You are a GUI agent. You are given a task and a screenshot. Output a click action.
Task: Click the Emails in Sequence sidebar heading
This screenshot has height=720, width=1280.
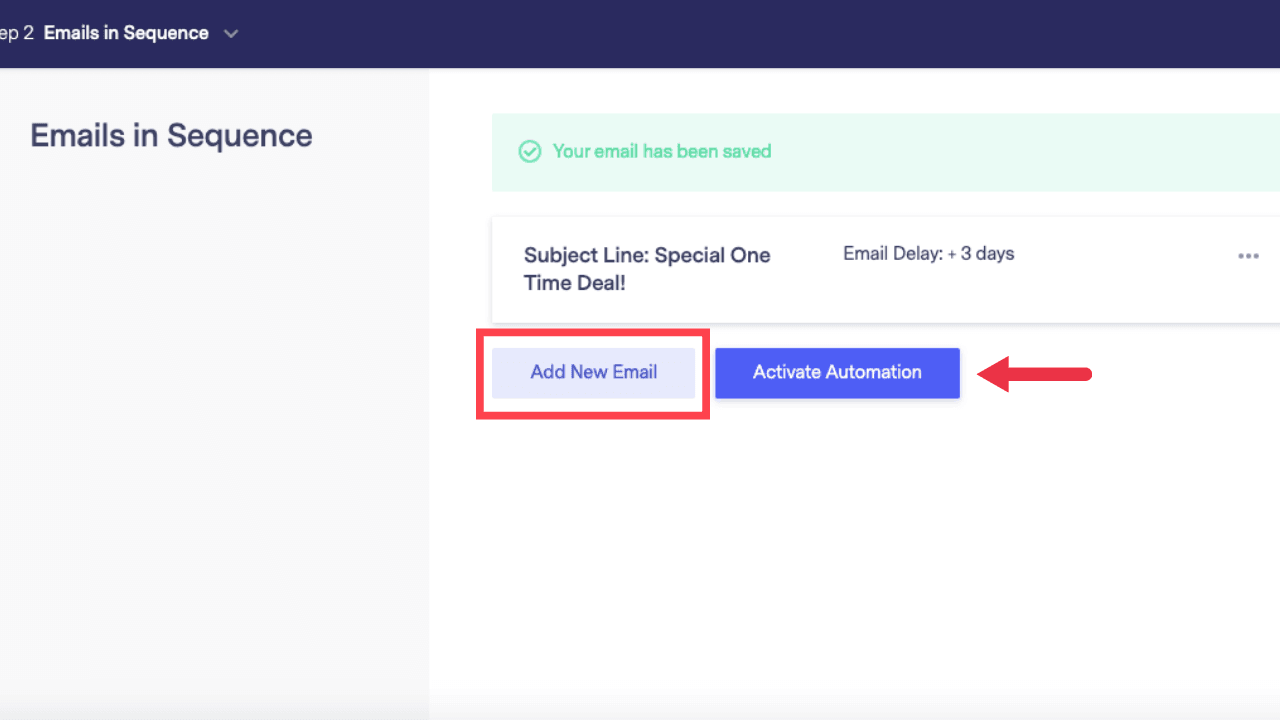coord(171,135)
